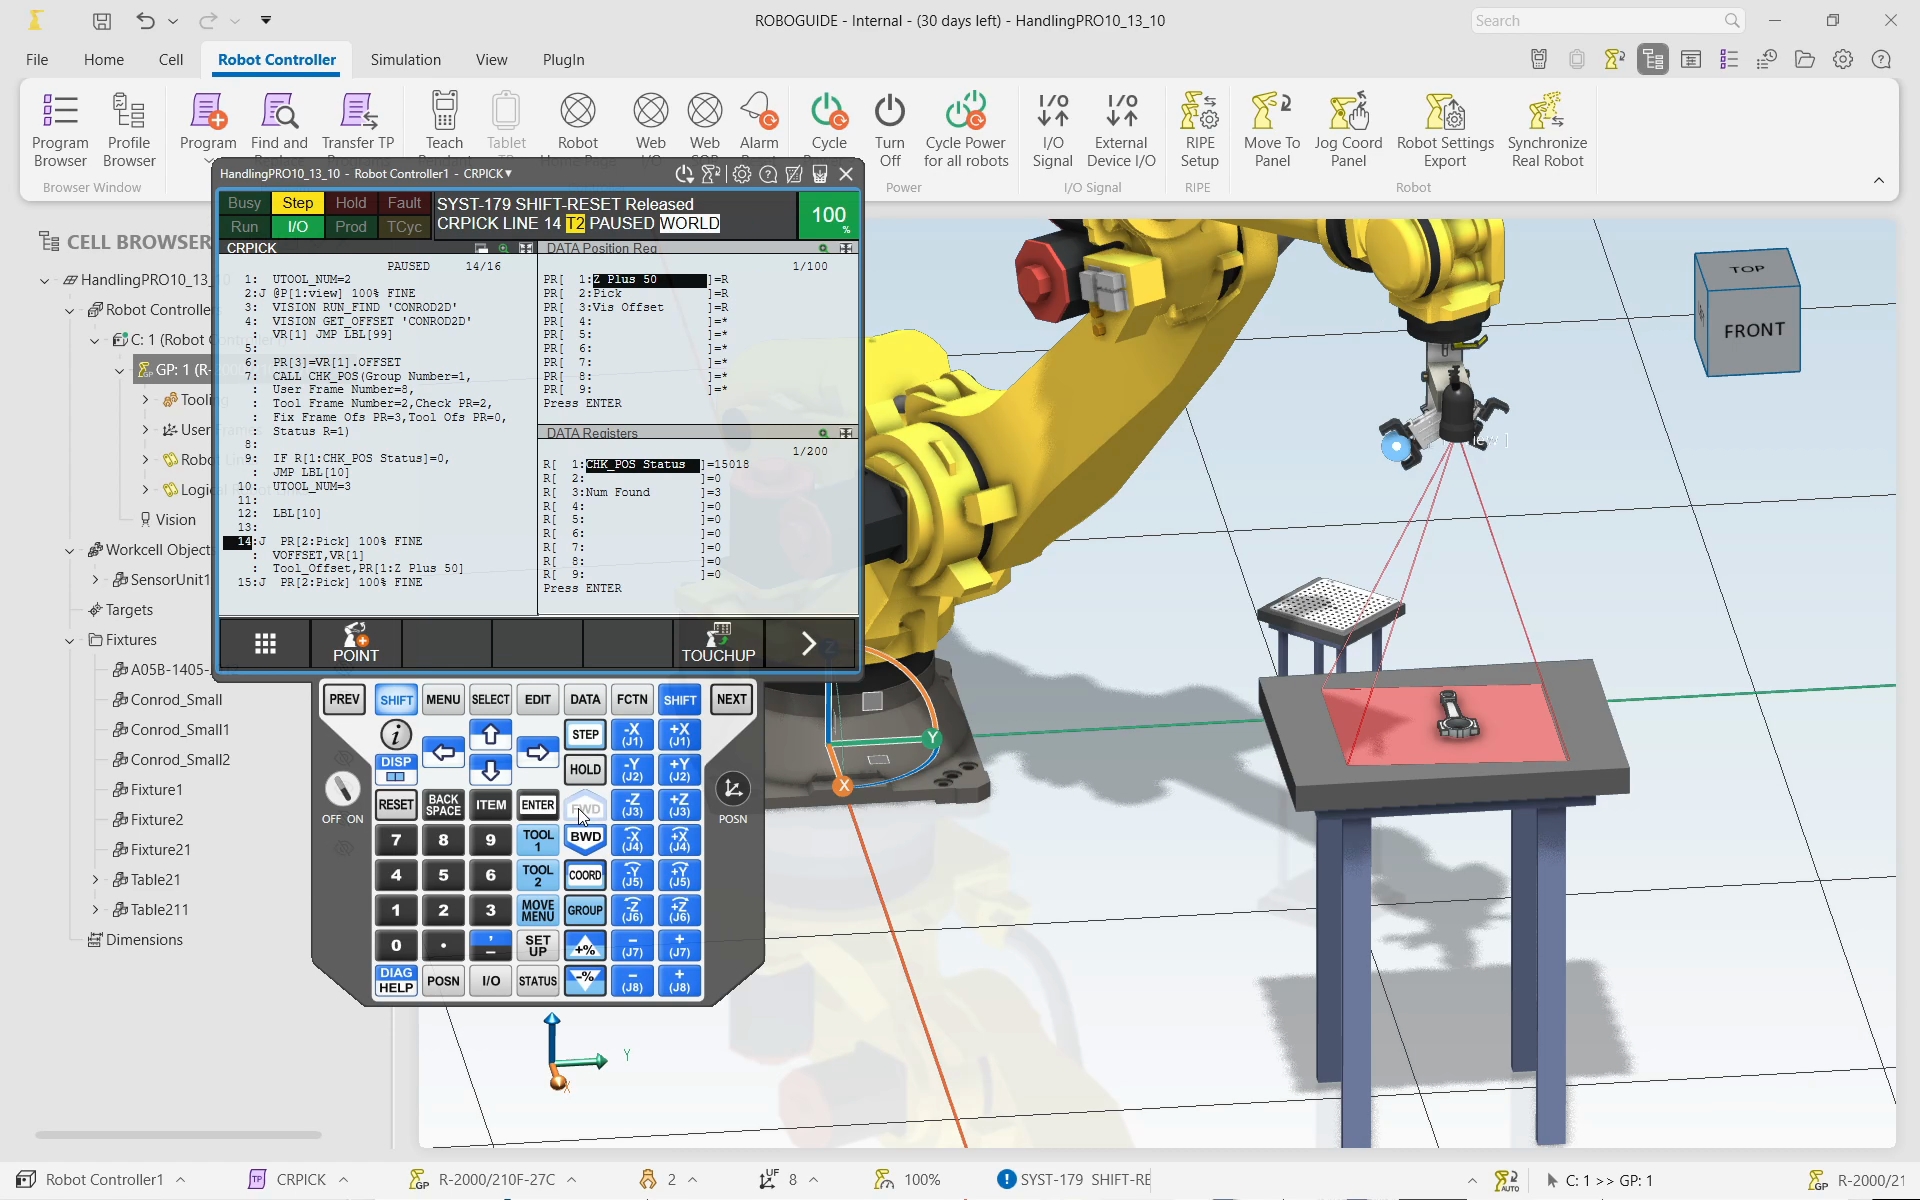This screenshot has height=1200, width=1920.
Task: Open External Device I/O
Action: (x=1121, y=129)
